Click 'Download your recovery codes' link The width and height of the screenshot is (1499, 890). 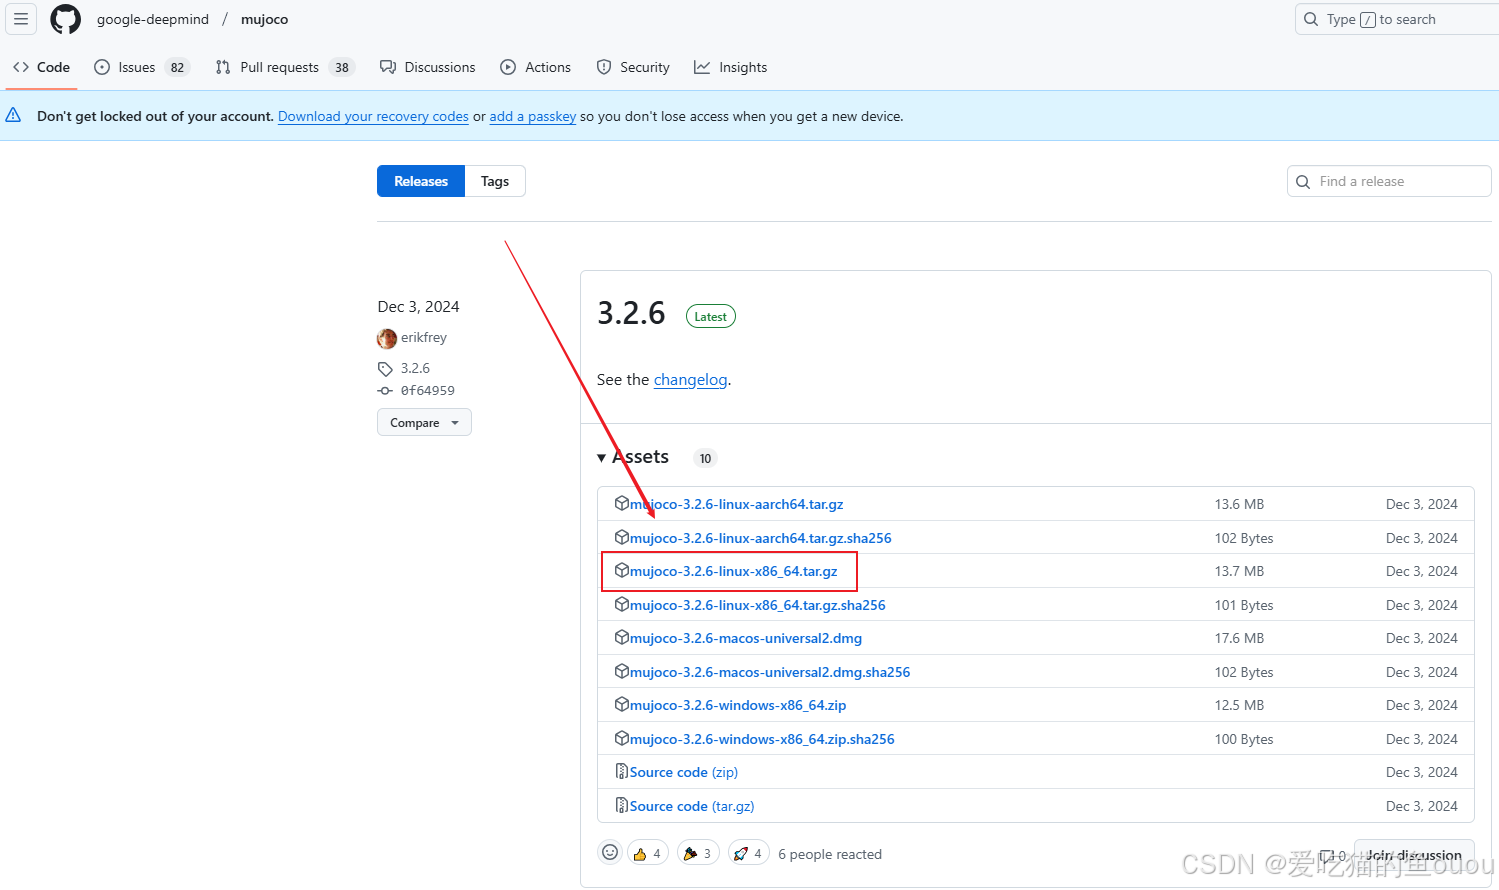coord(373,116)
